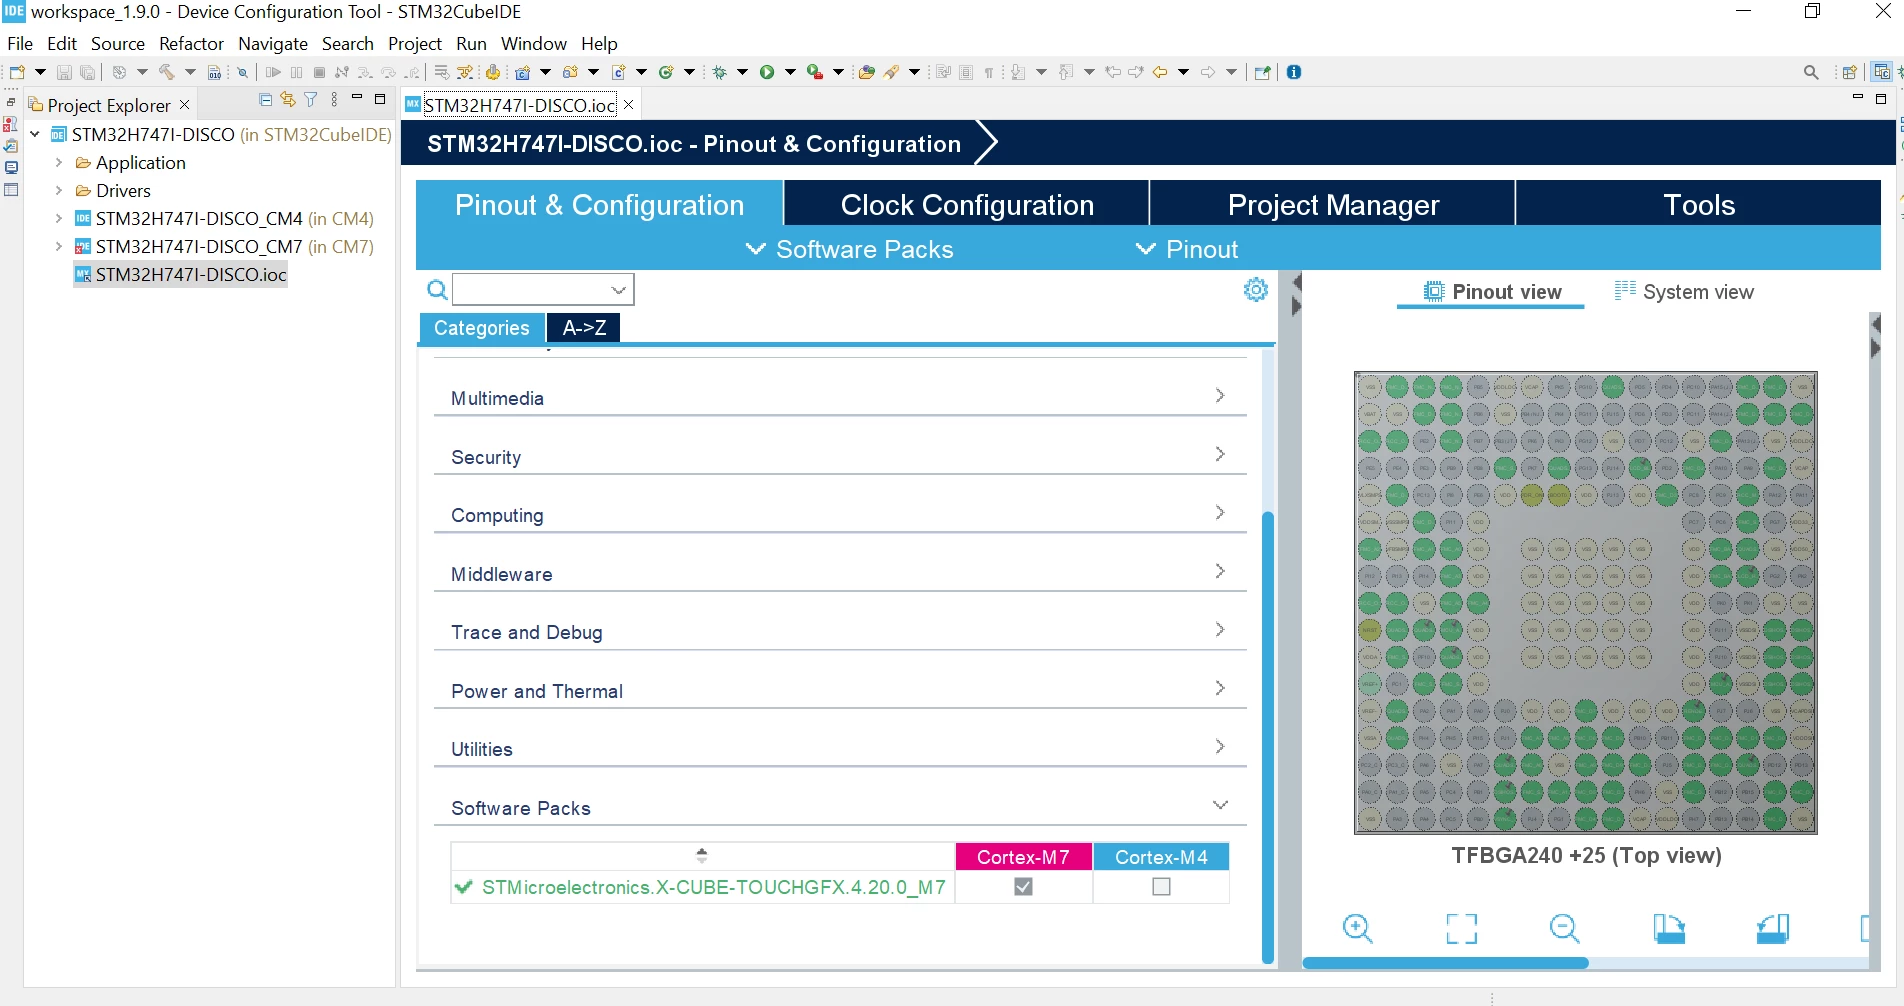The height and width of the screenshot is (1006, 1904).
Task: Open the Project Explorer View Menu dots
Action: pos(334,100)
